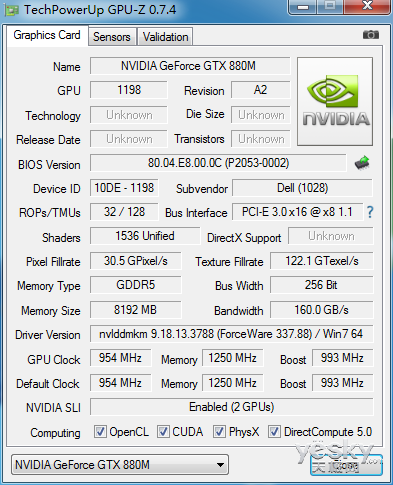Click the GPU Clock 954 MHz field
The width and height of the screenshot is (393, 485).
tap(120, 358)
